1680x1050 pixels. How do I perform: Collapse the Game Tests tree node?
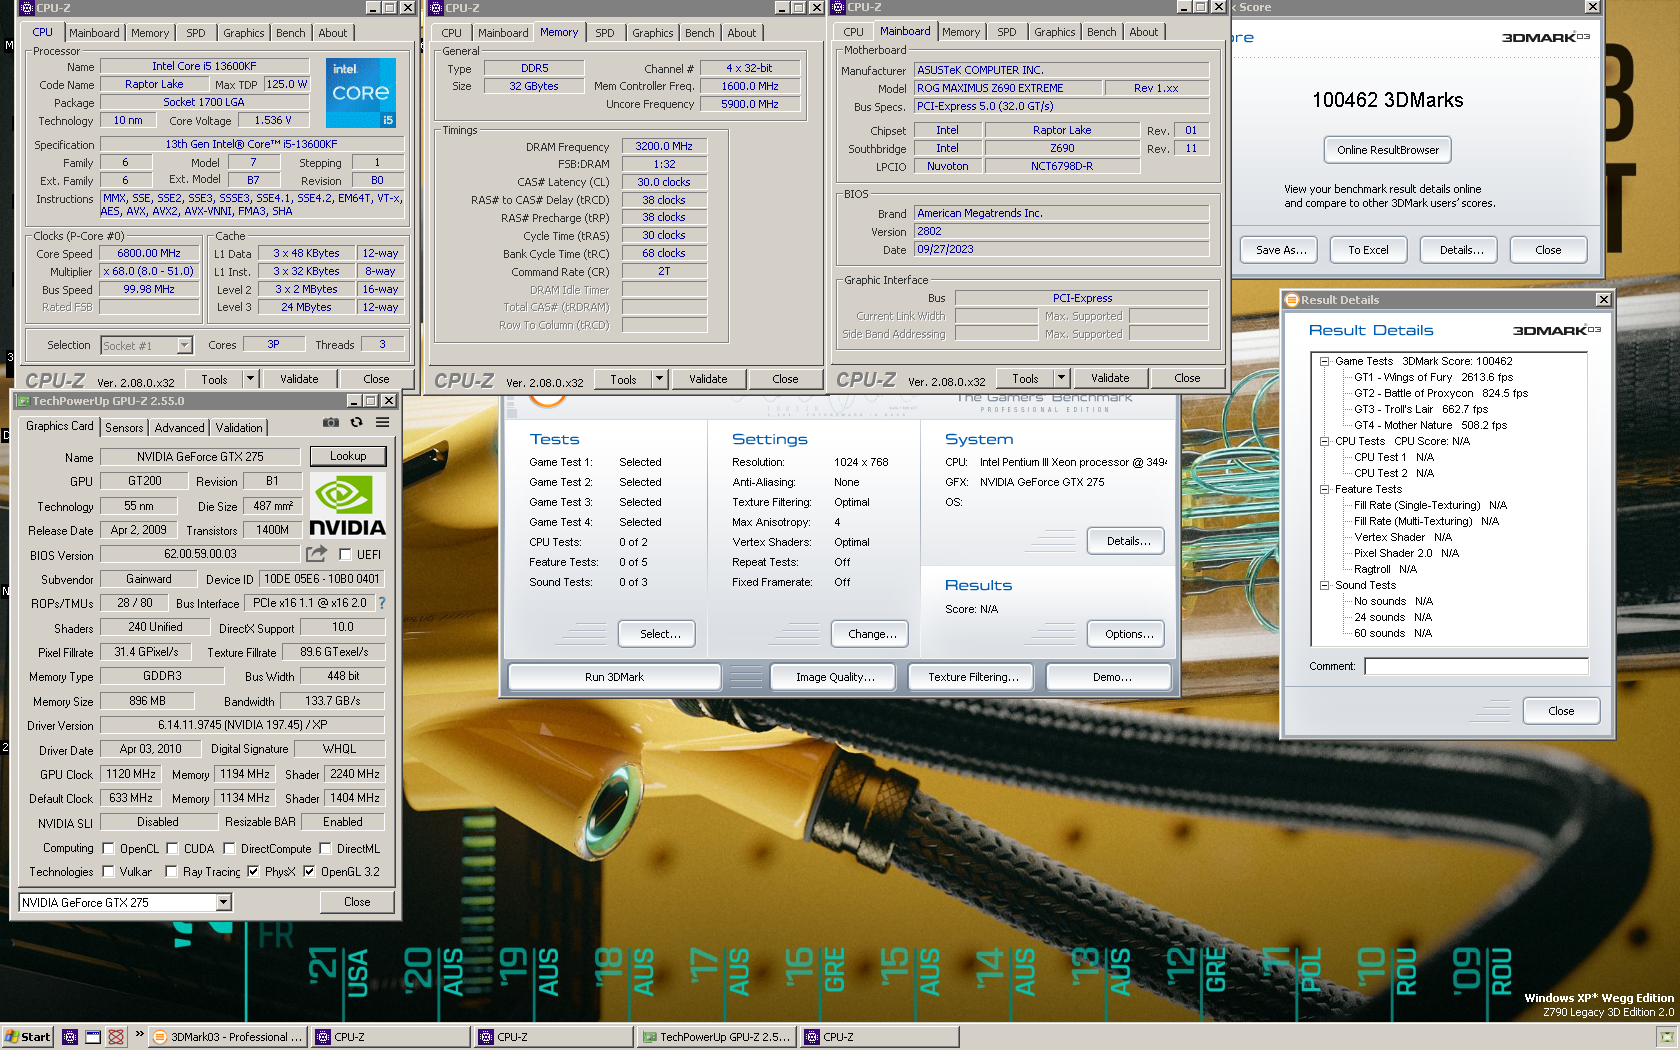[x=1324, y=361]
